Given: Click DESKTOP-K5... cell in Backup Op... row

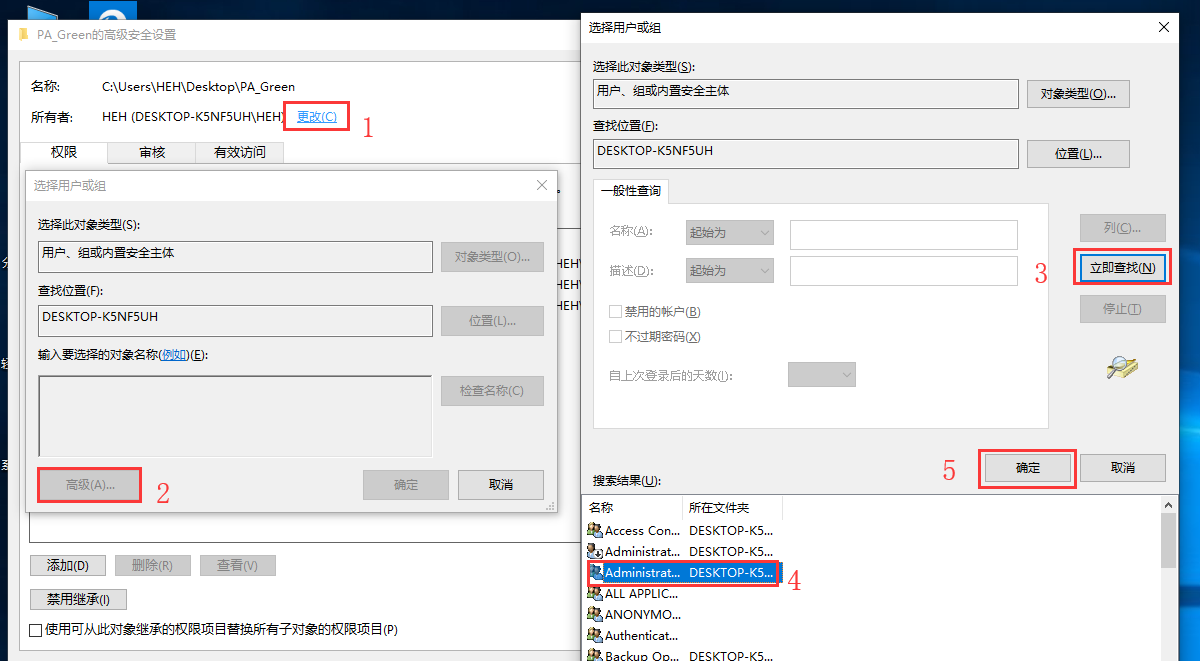Looking at the screenshot, I should [731, 655].
